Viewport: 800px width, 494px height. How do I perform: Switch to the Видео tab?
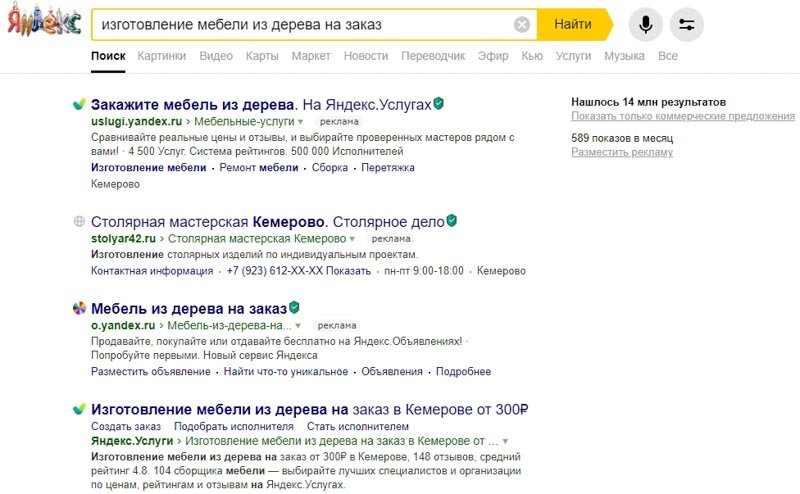tap(216, 56)
